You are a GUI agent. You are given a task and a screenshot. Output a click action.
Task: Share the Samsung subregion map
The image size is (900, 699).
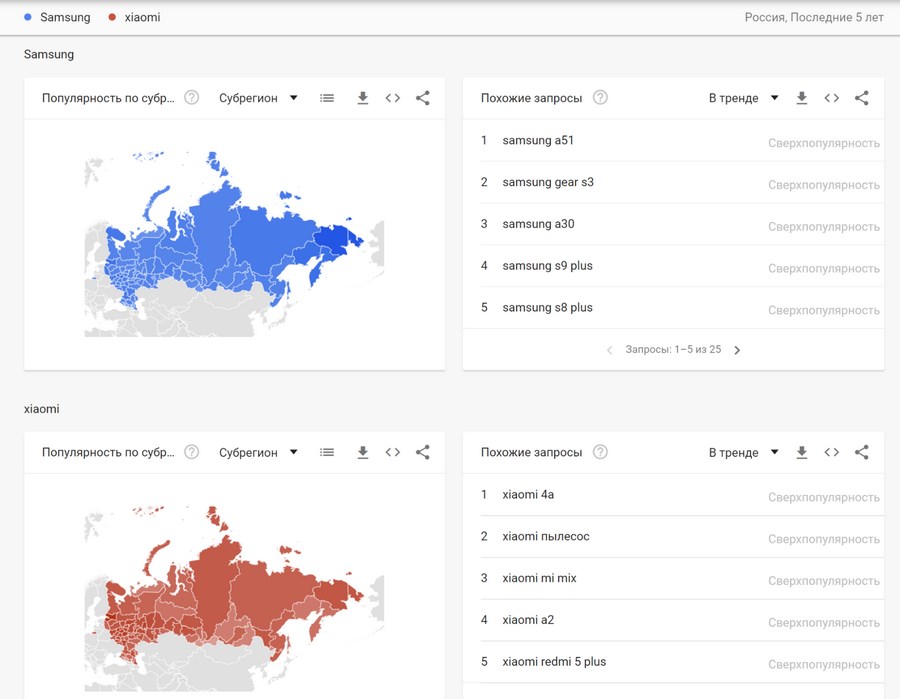[x=422, y=98]
